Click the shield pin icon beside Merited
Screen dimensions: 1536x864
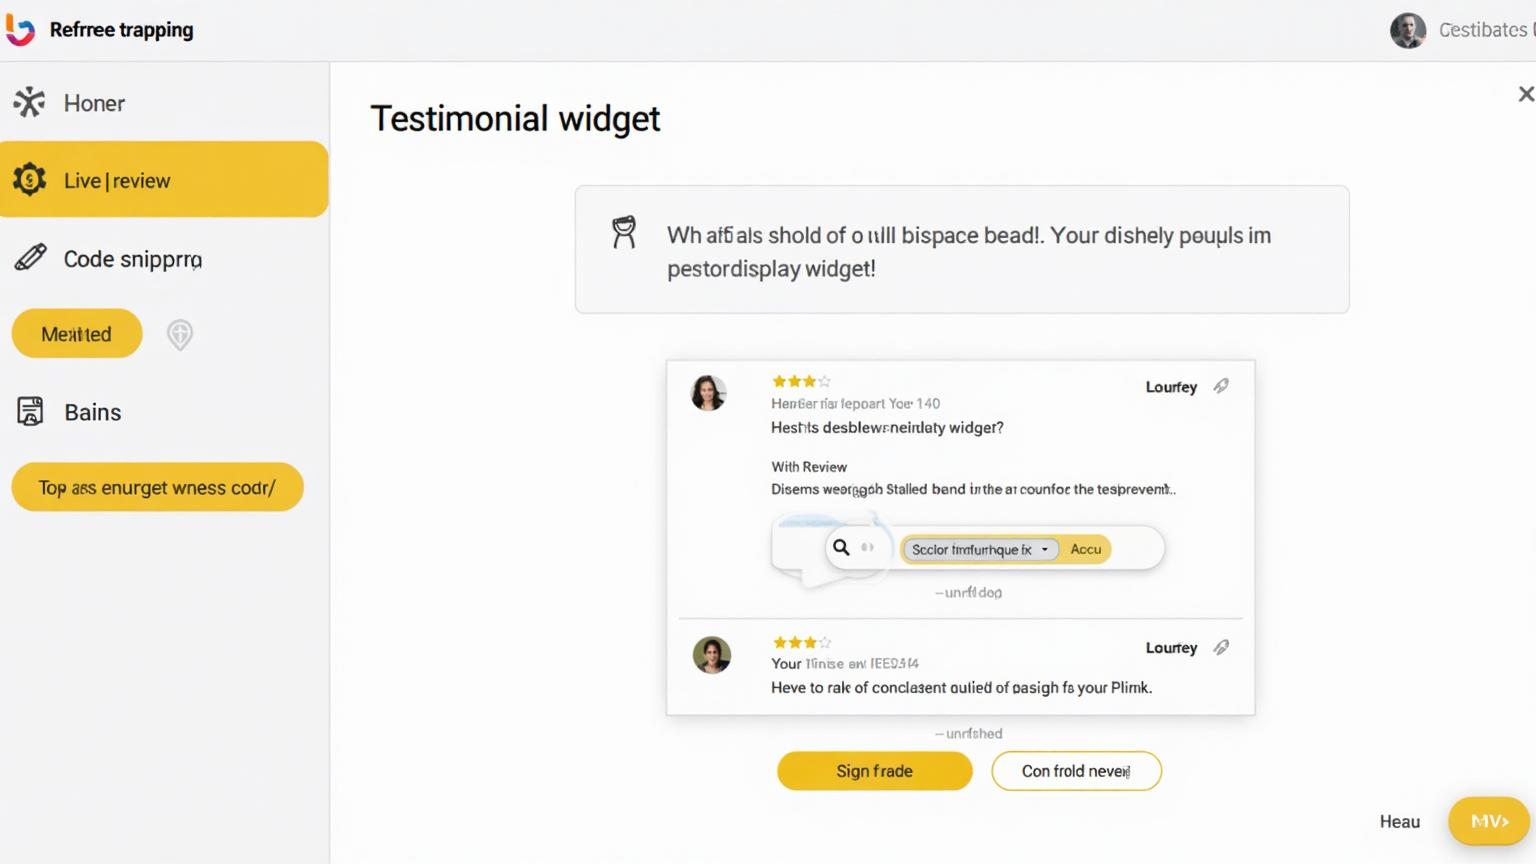coord(180,334)
